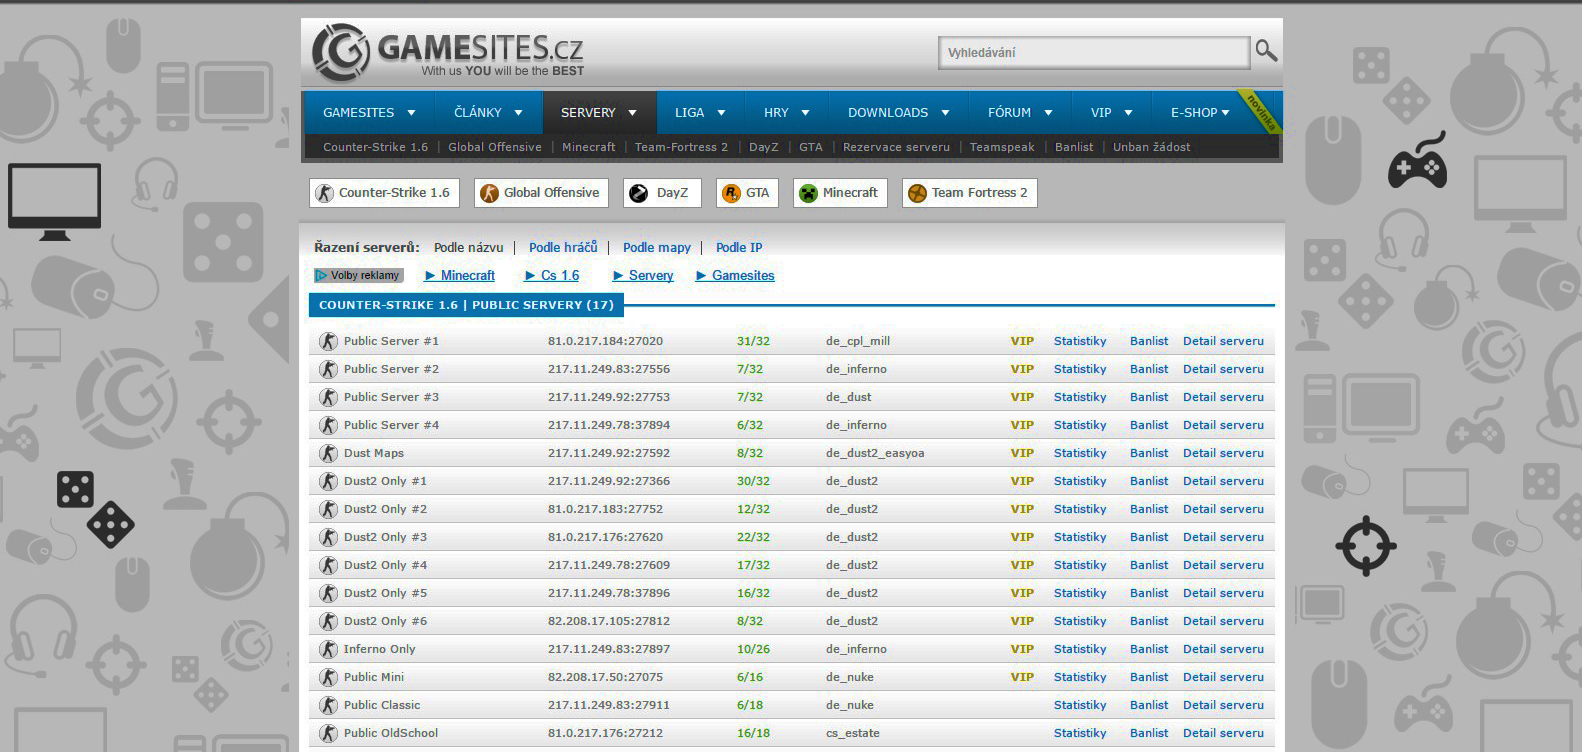Click the Counter-Strike 1.6 game icon button
Image resolution: width=1582 pixels, height=752 pixels.
(384, 193)
